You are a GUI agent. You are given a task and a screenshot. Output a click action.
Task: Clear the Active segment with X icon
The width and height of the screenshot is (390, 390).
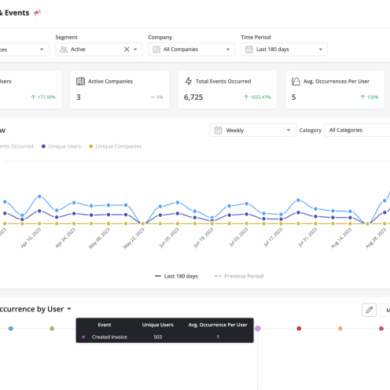tap(127, 49)
